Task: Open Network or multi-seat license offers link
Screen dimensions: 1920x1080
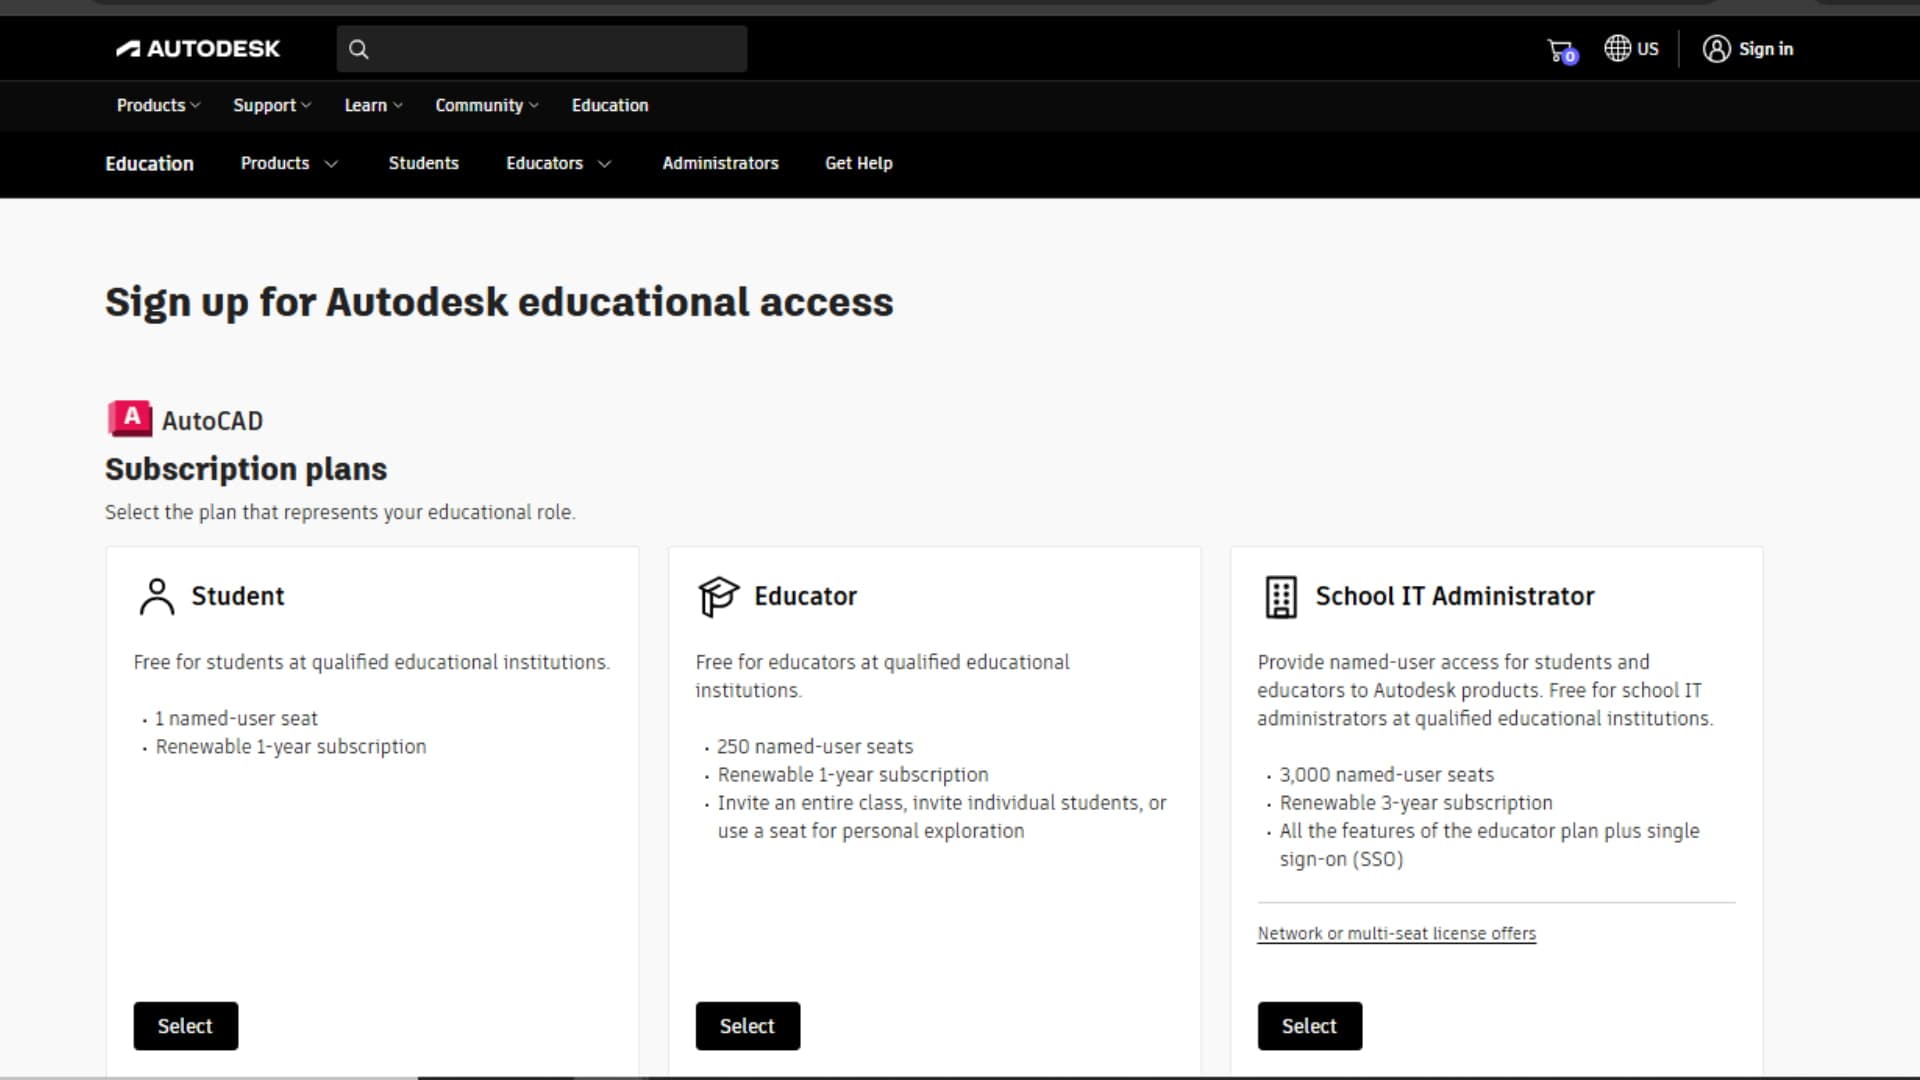Action: click(x=1396, y=933)
